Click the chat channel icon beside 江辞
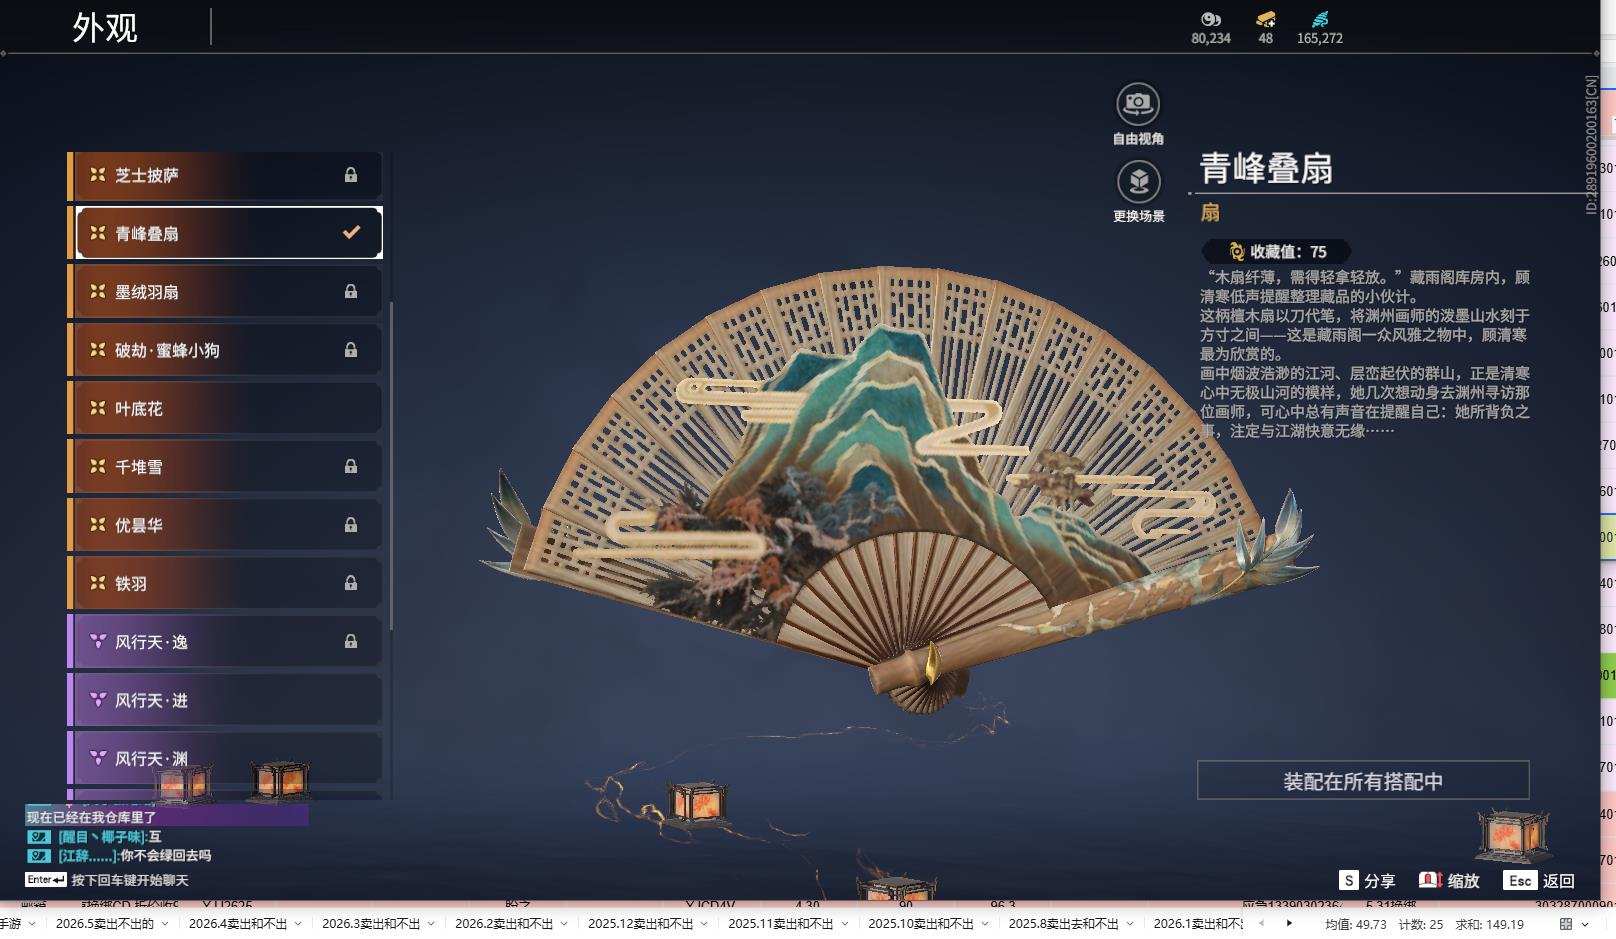This screenshot has width=1616, height=939. point(38,856)
